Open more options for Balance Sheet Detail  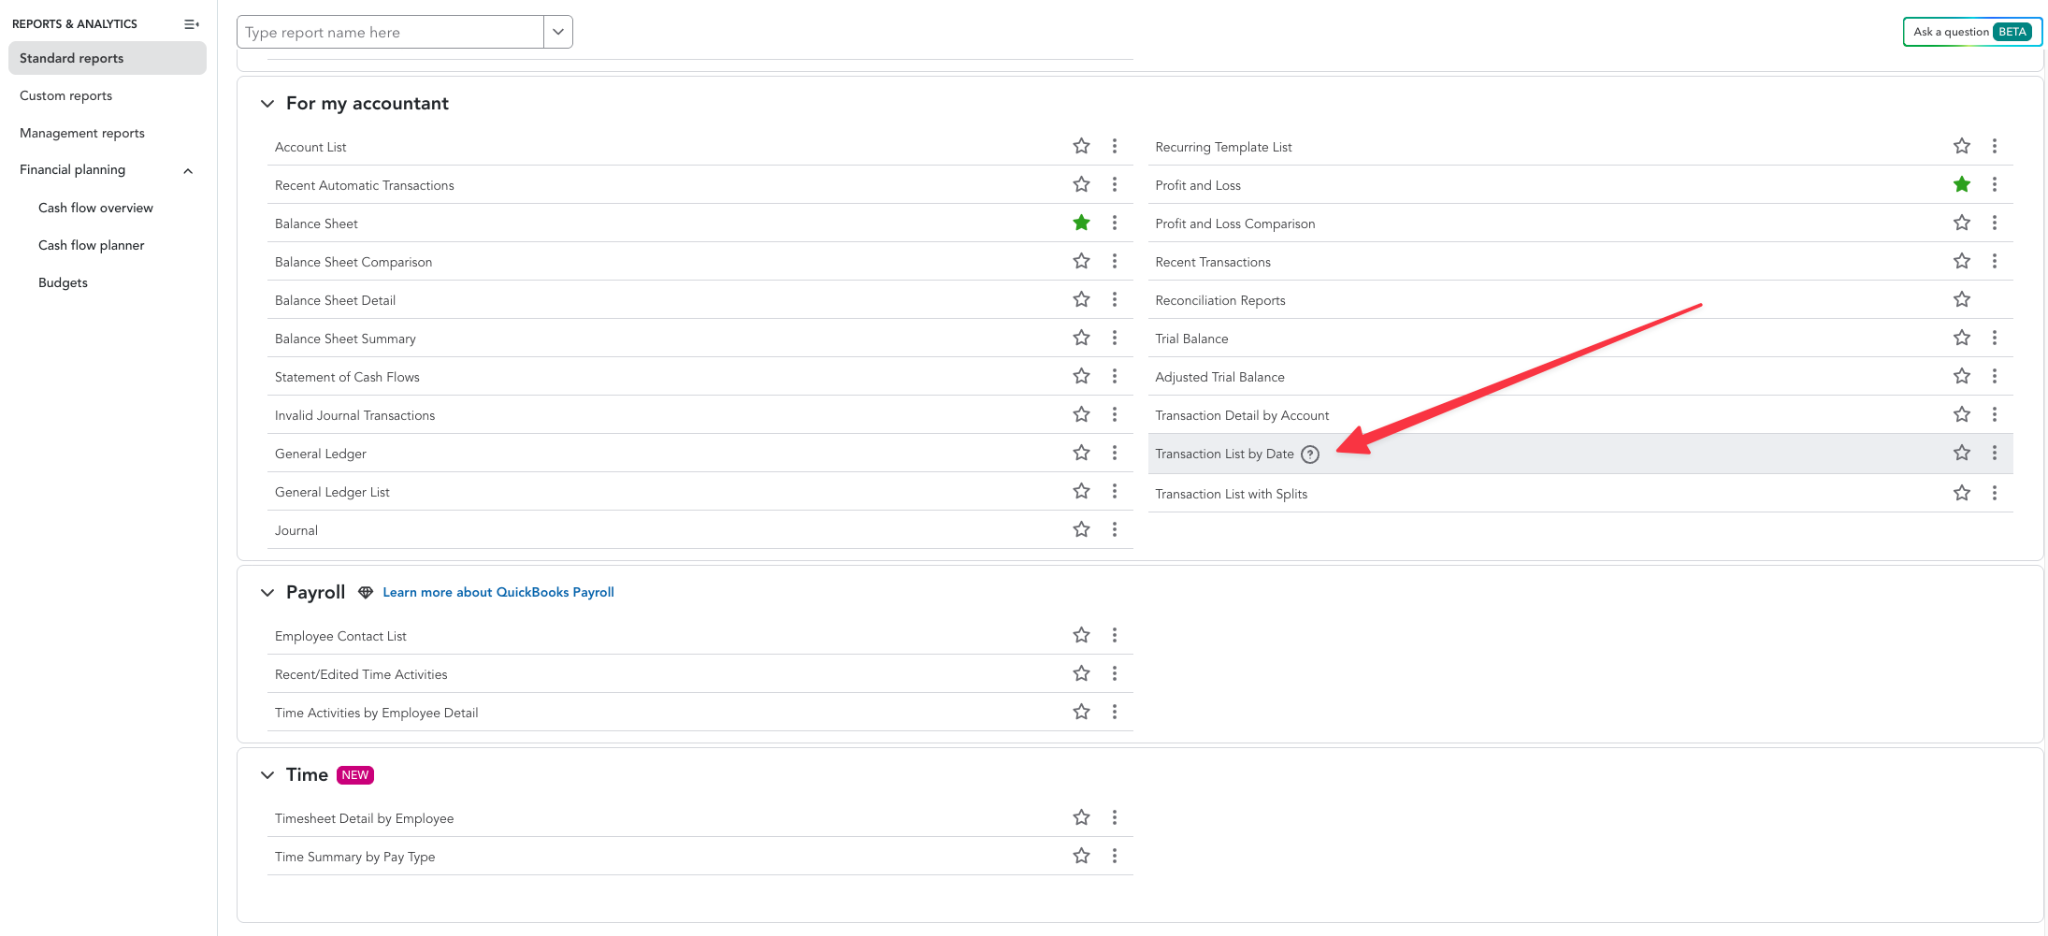click(x=1114, y=299)
